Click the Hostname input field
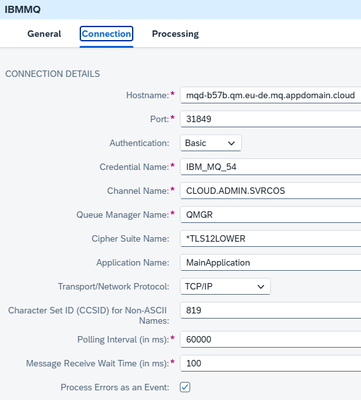Image resolution: width=361 pixels, height=400 pixels. pos(271,95)
